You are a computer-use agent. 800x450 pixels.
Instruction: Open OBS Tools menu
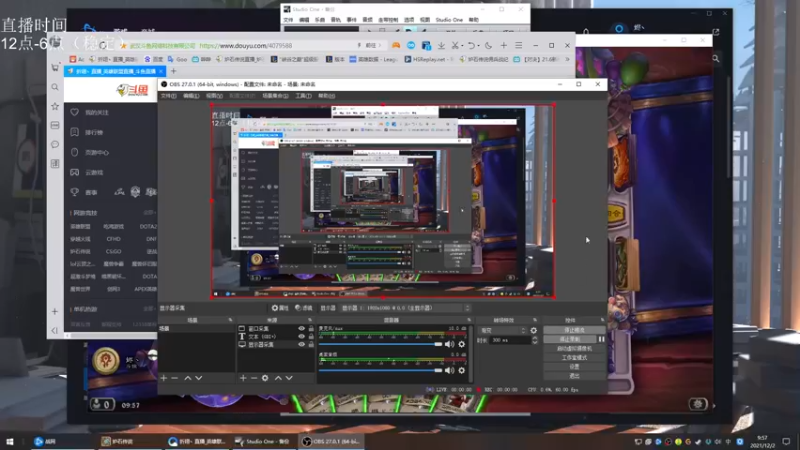coord(303,96)
